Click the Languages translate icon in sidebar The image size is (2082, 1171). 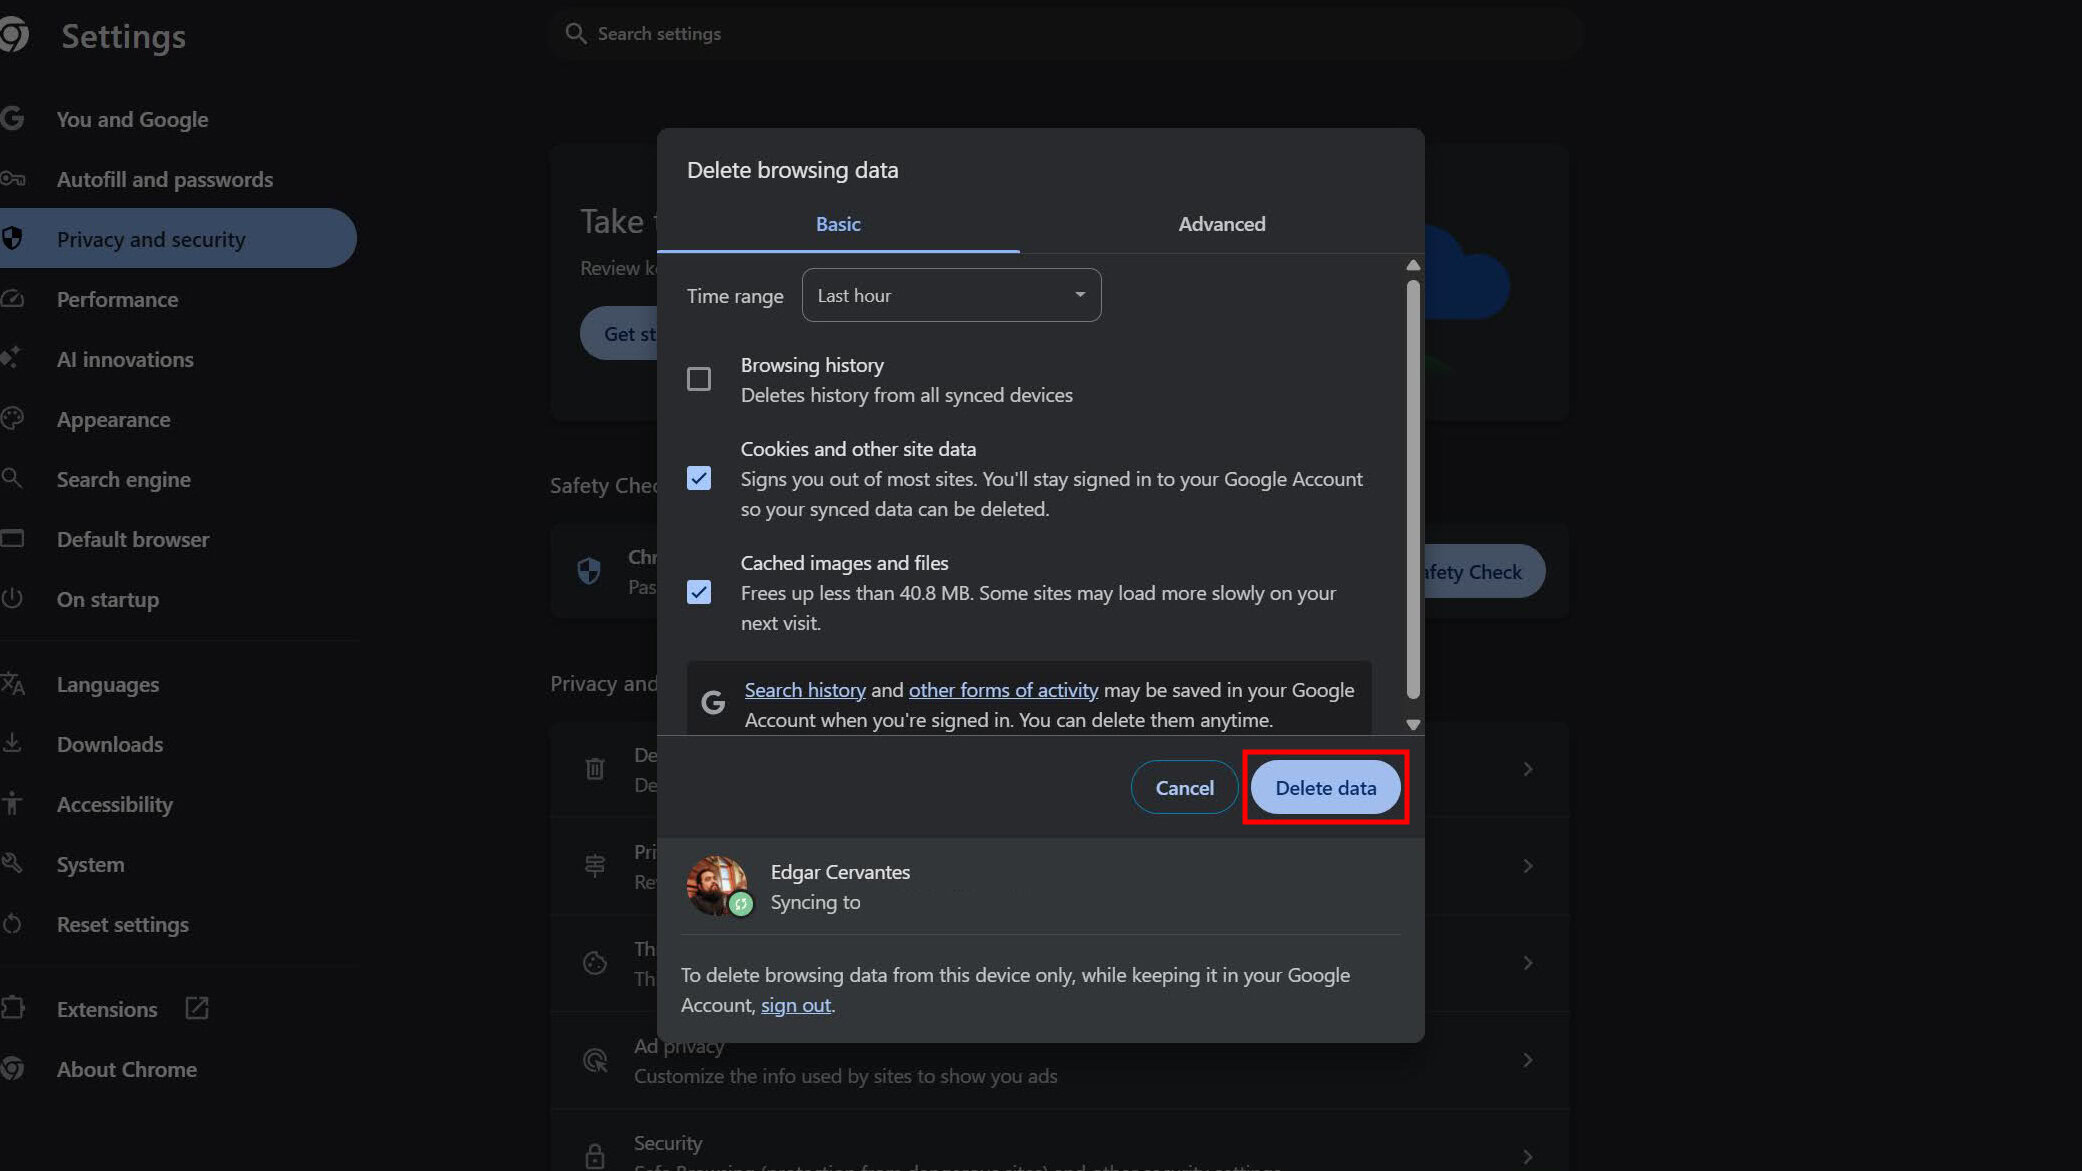[x=13, y=684]
